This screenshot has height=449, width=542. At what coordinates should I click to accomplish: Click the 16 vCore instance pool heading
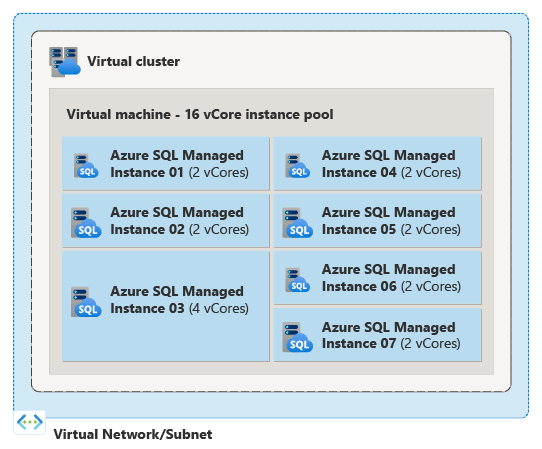(200, 114)
